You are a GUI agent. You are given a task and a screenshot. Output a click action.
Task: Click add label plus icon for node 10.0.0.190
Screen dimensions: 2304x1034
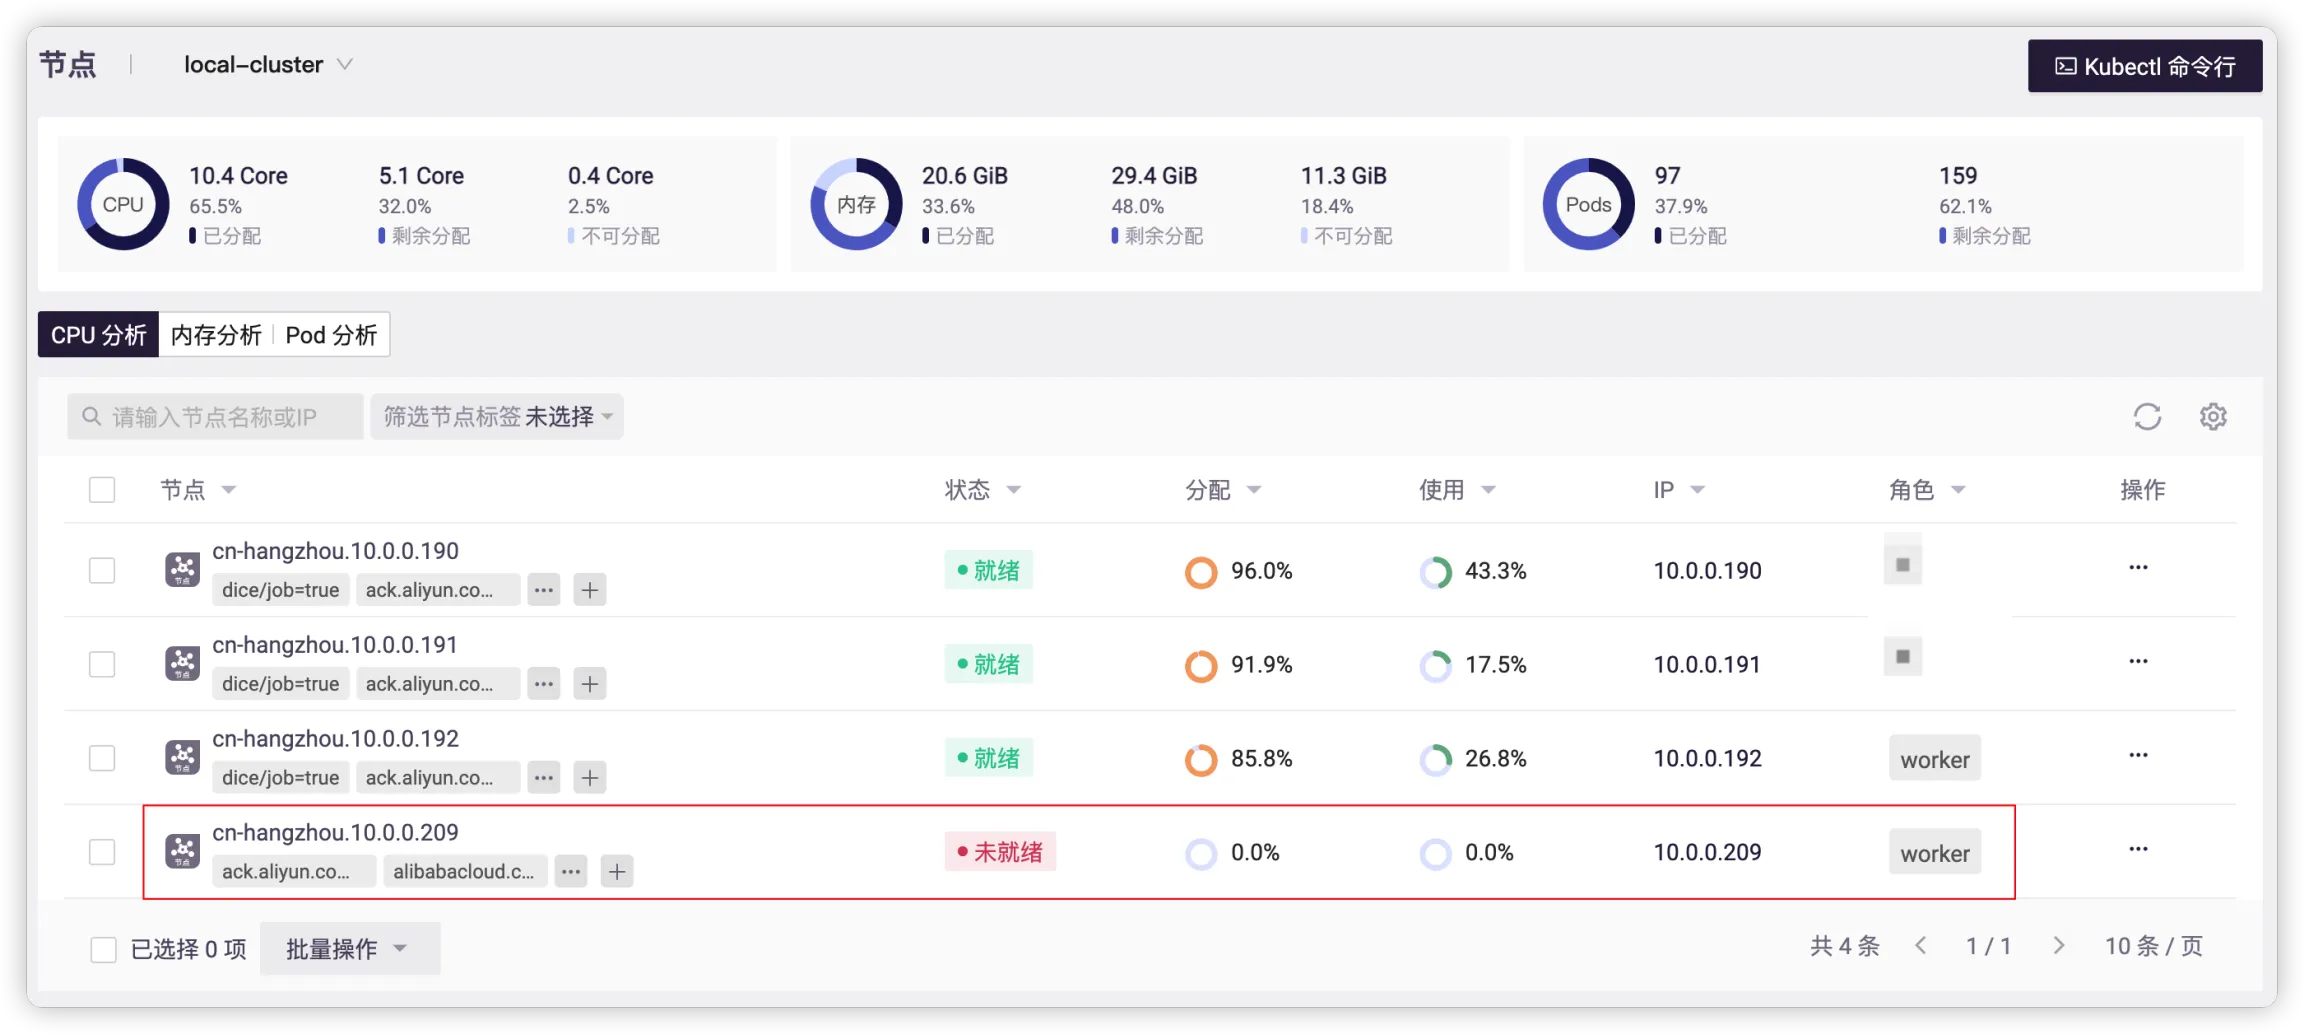click(x=590, y=590)
